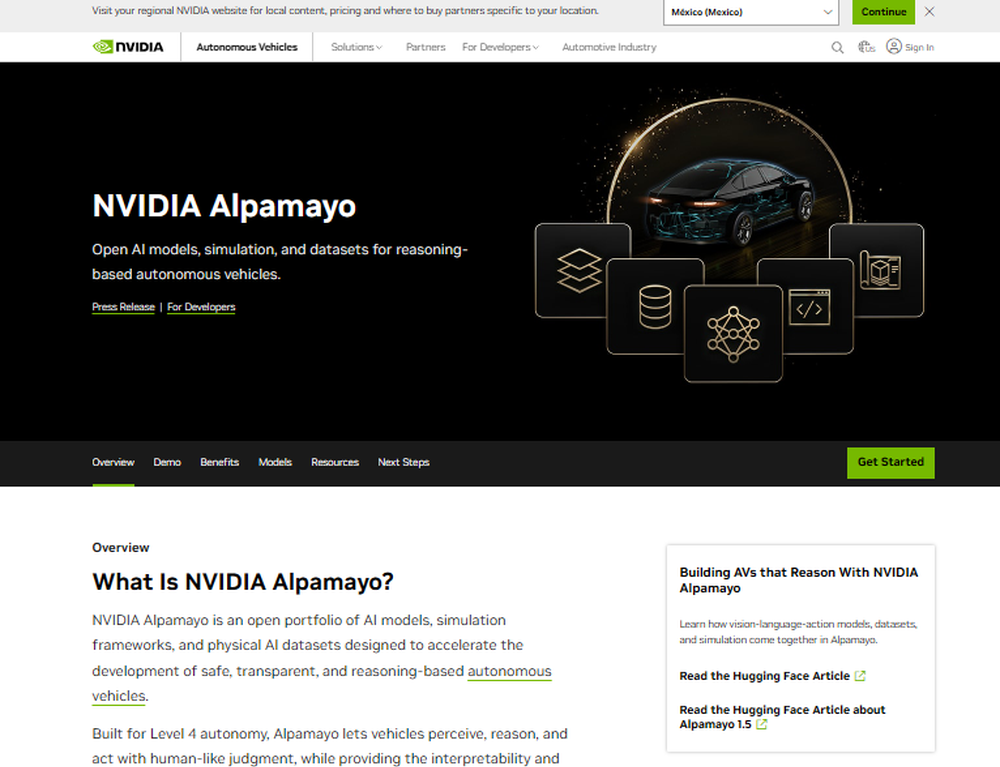Image resolution: width=1000 pixels, height=767 pixels.
Task: Select the Next Steps tab
Action: 403,462
